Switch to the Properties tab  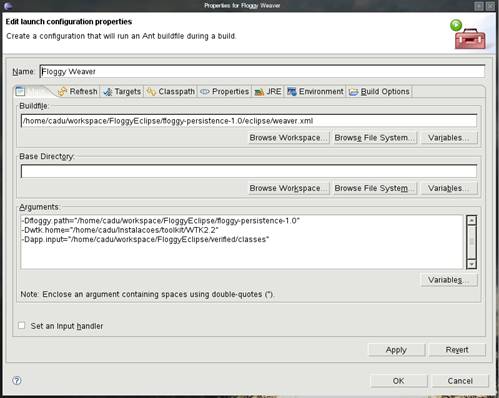click(225, 91)
